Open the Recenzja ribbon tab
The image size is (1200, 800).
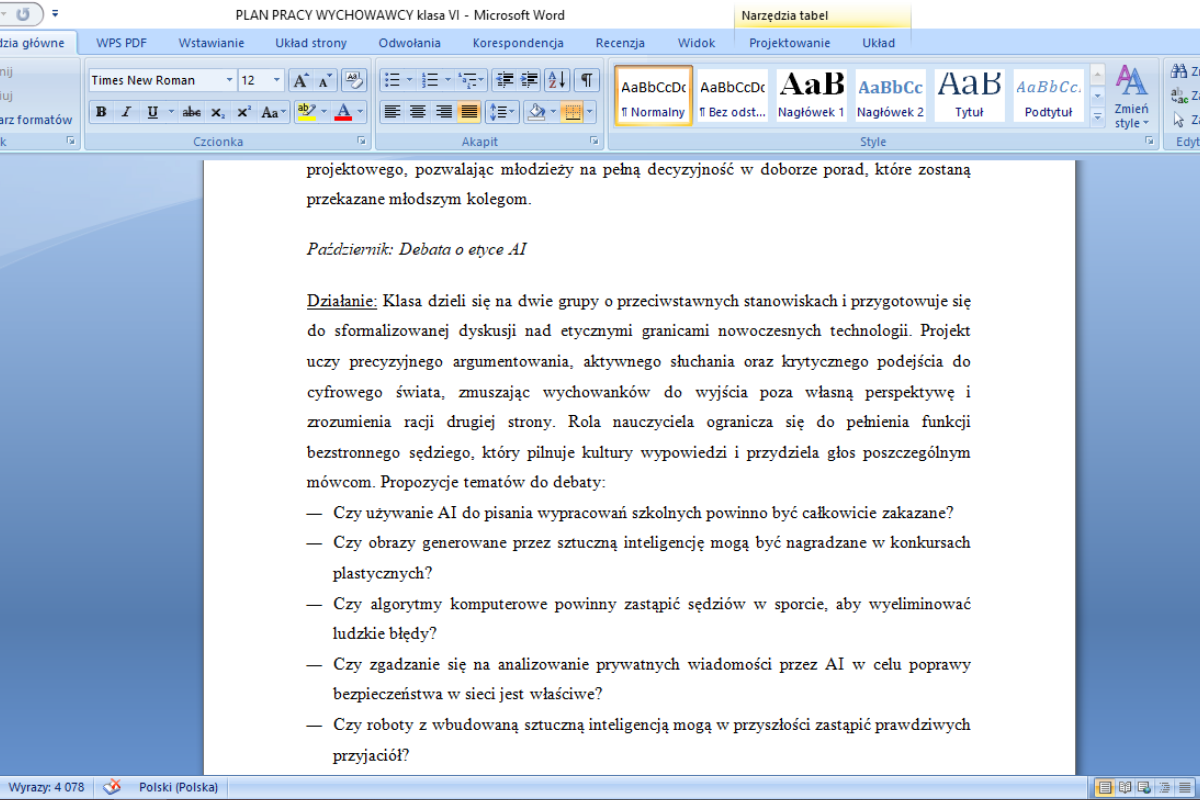620,43
